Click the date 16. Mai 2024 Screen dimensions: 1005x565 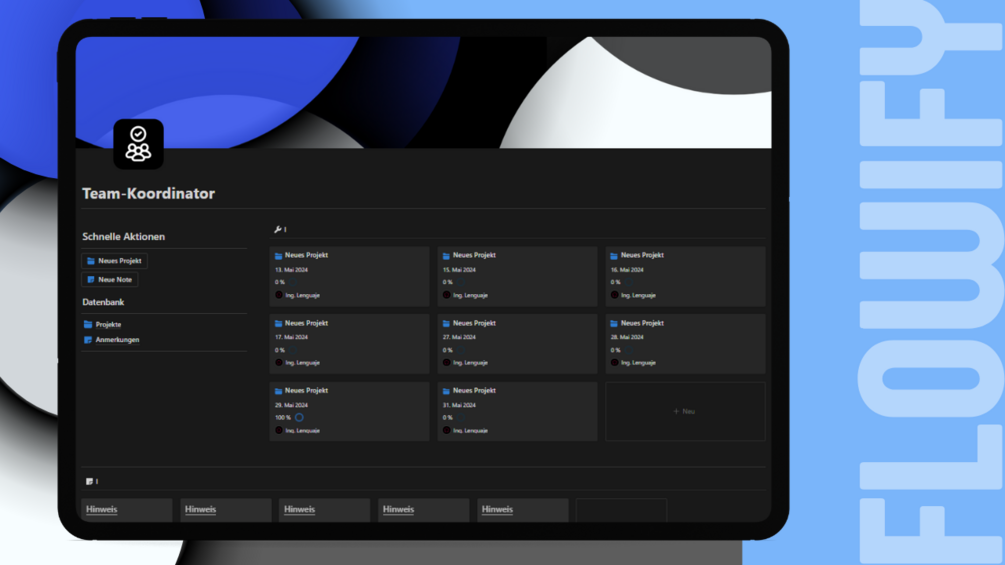coord(627,270)
